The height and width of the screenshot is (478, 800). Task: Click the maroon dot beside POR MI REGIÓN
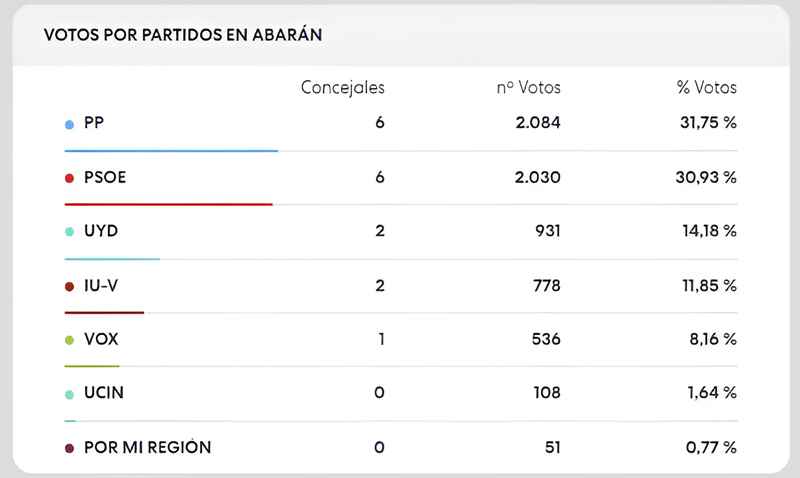(69, 448)
